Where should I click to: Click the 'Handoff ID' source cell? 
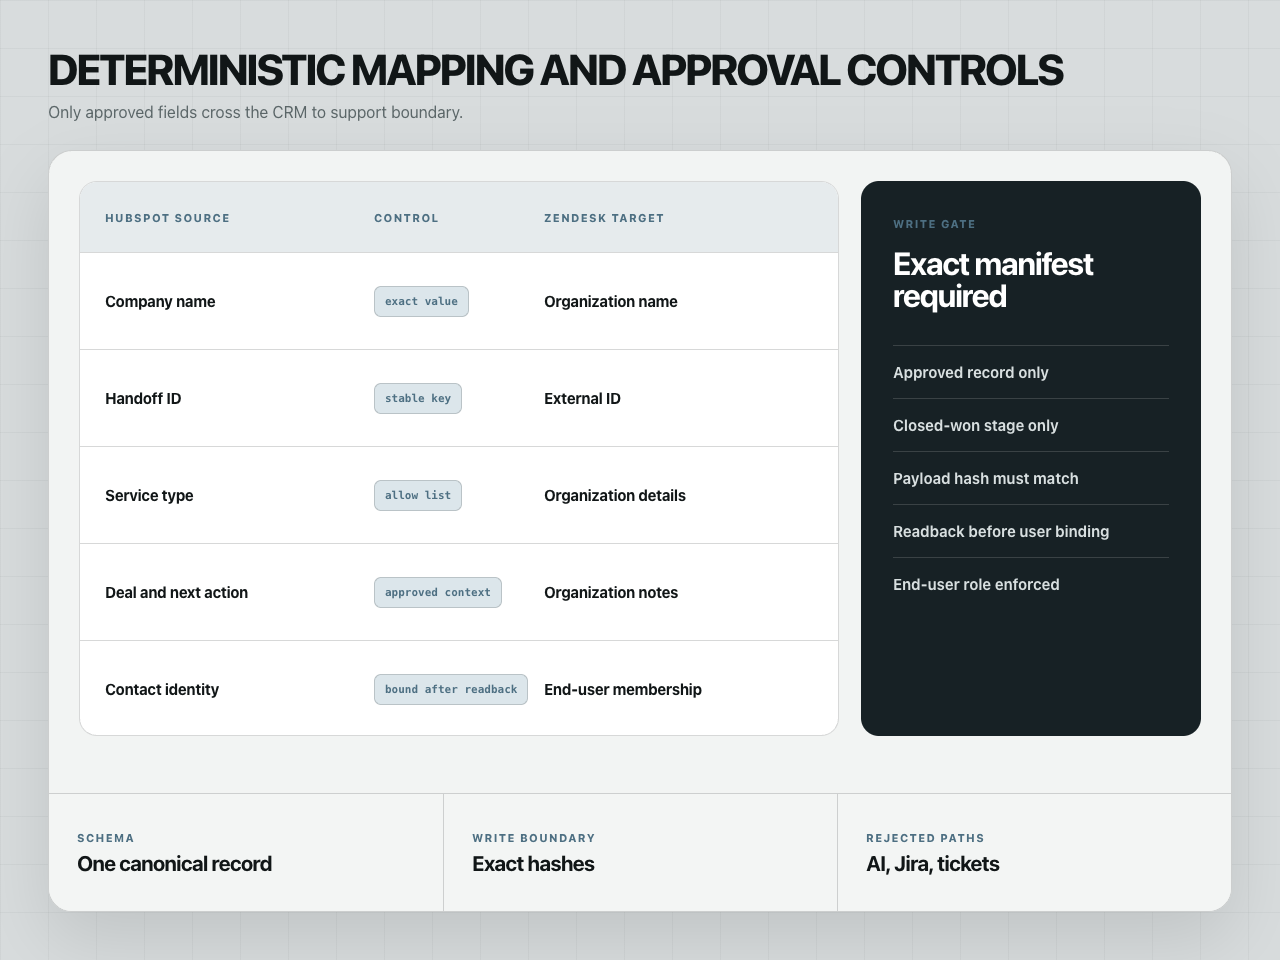(x=143, y=398)
